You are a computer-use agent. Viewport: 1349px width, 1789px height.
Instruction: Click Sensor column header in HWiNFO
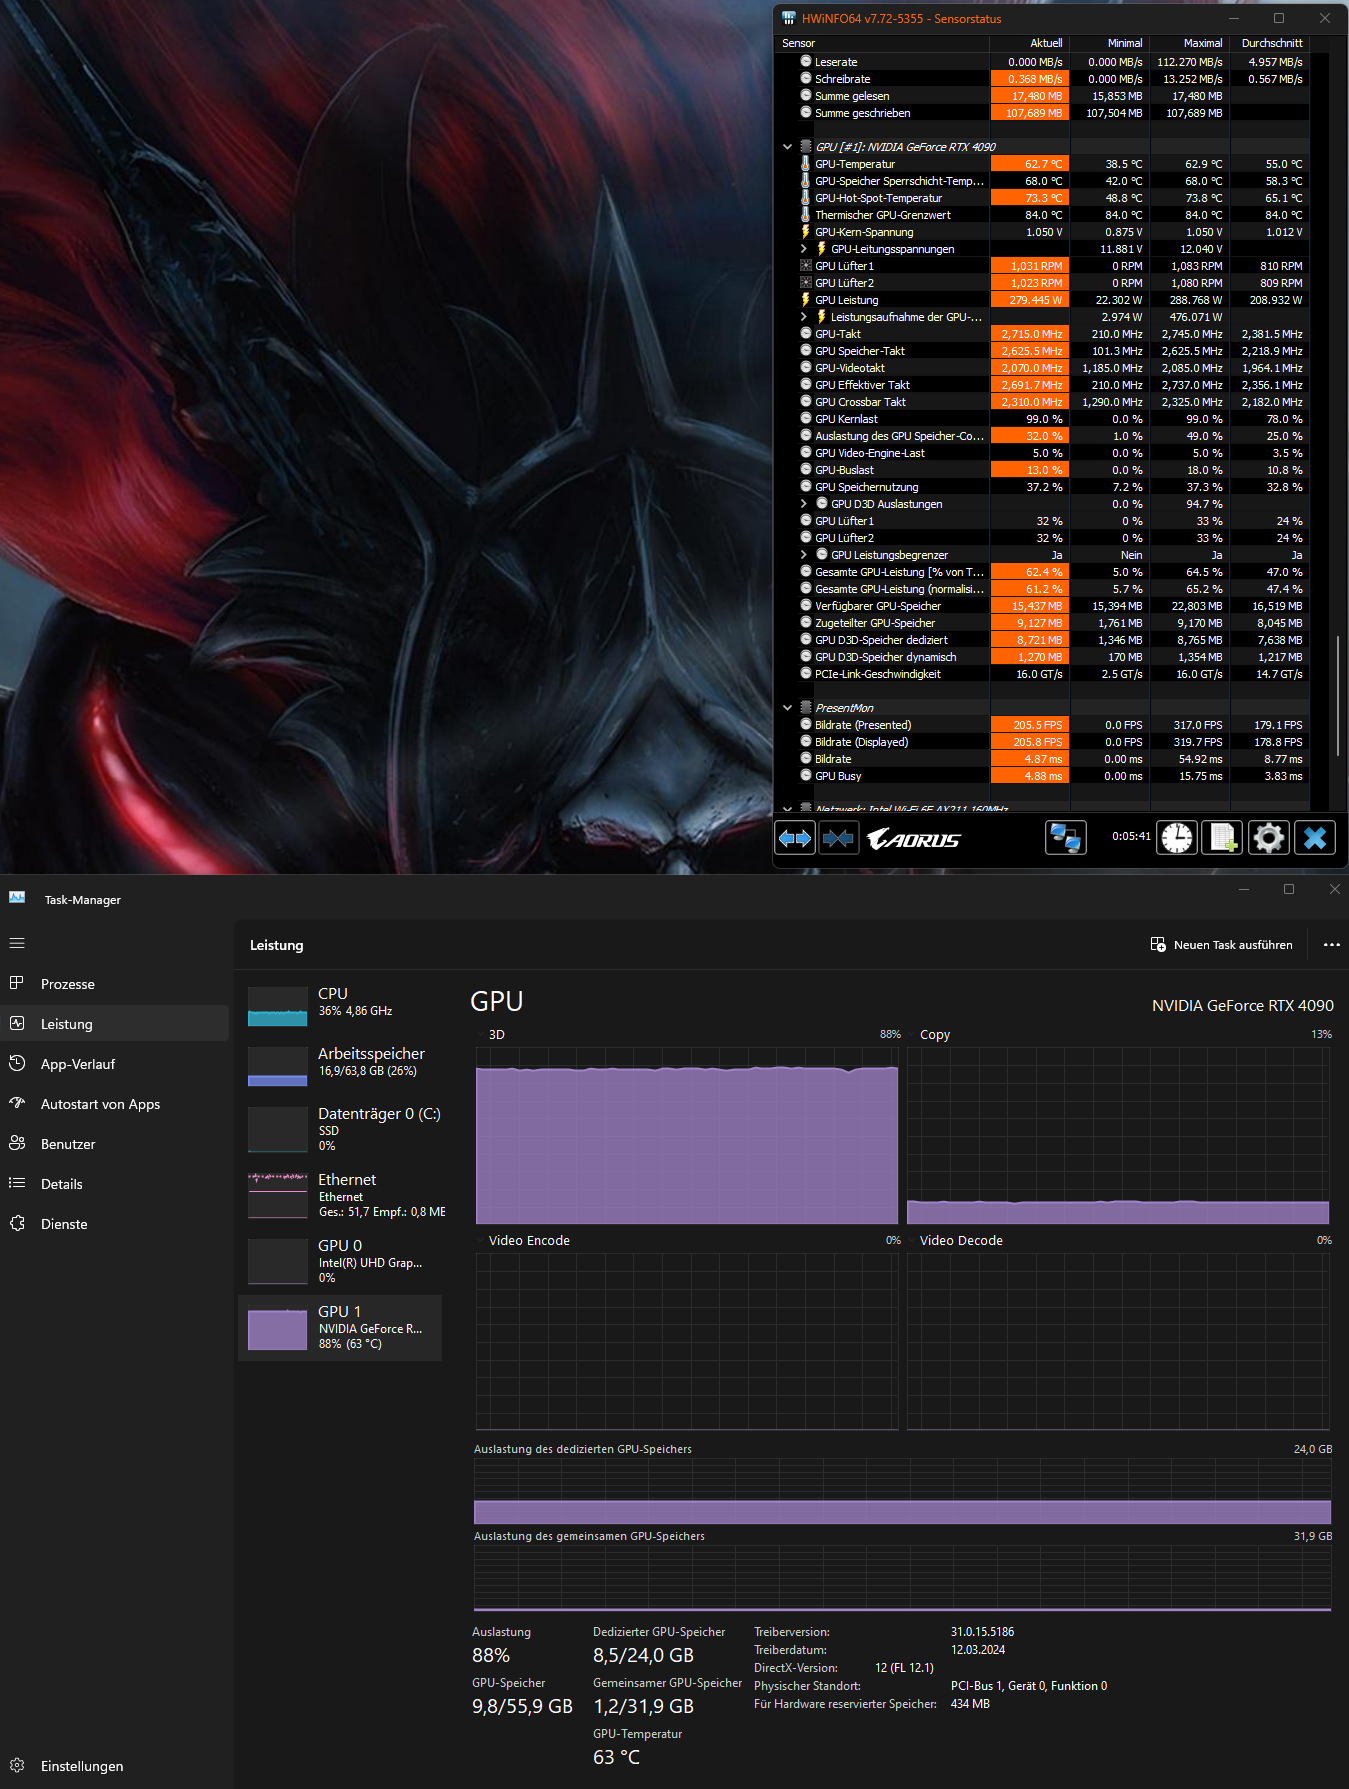coord(883,43)
